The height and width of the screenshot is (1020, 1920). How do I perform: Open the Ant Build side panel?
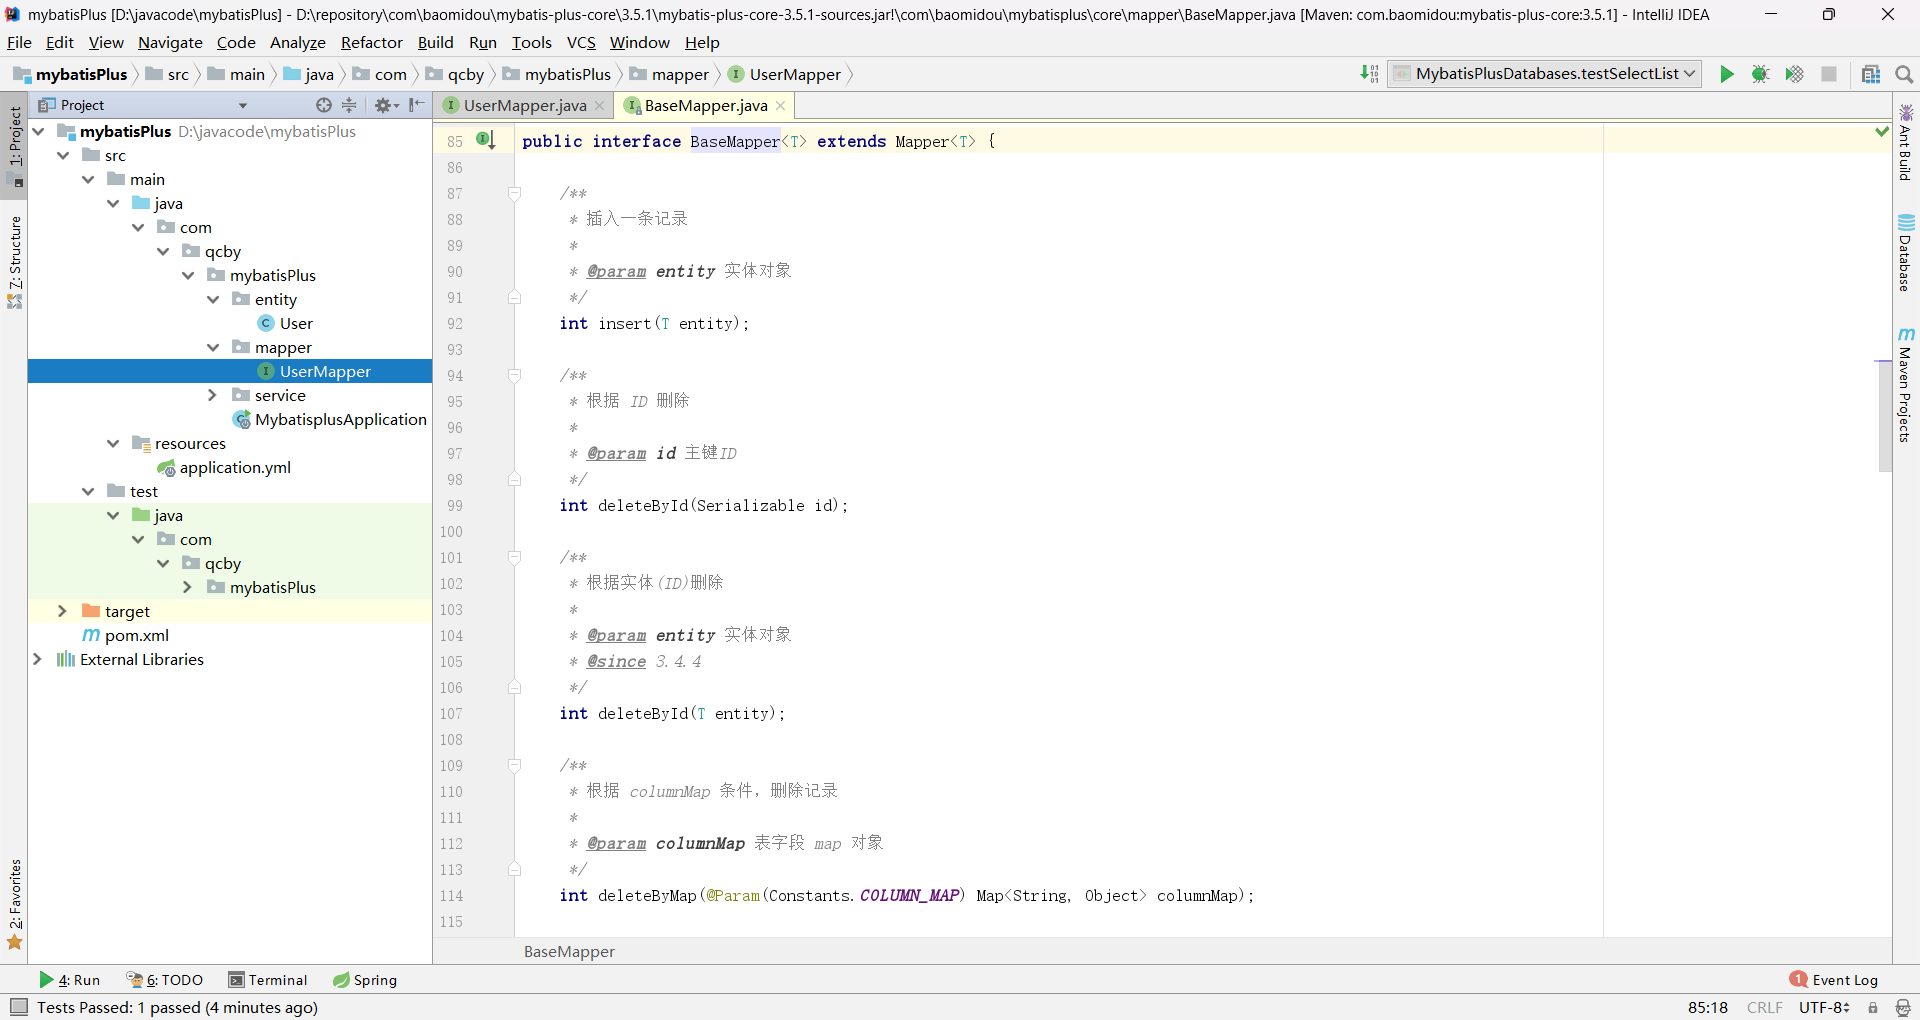point(1906,143)
